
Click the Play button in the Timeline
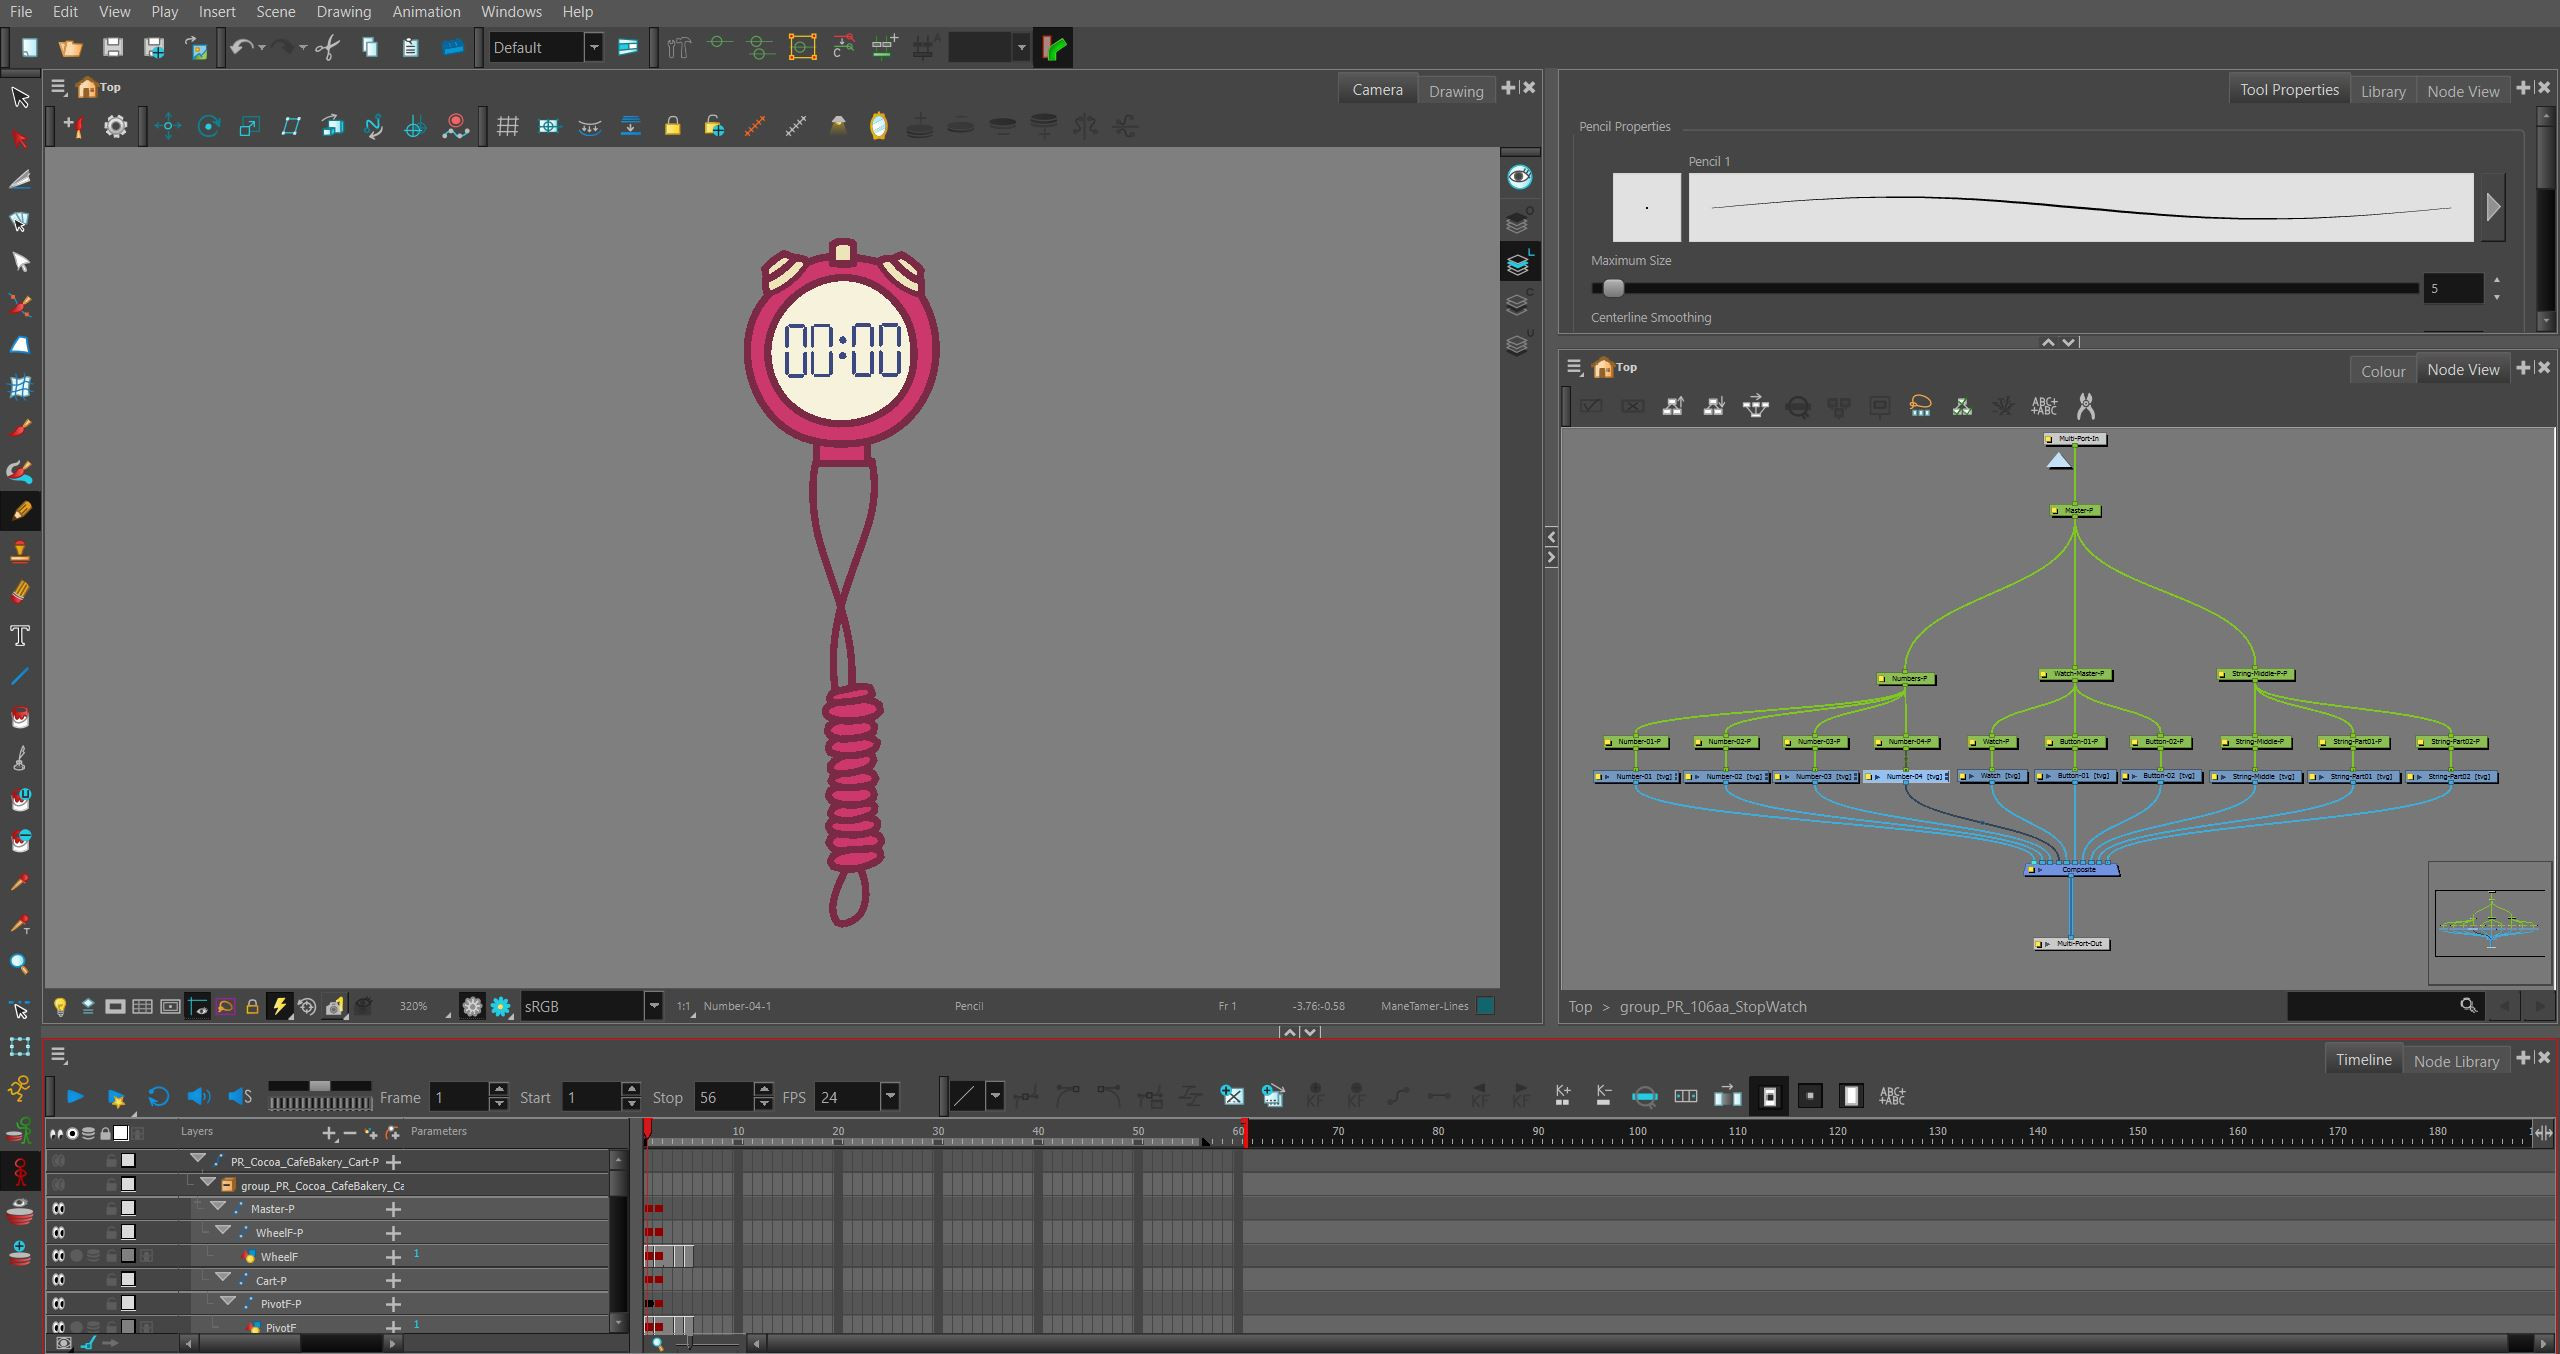tap(75, 1097)
